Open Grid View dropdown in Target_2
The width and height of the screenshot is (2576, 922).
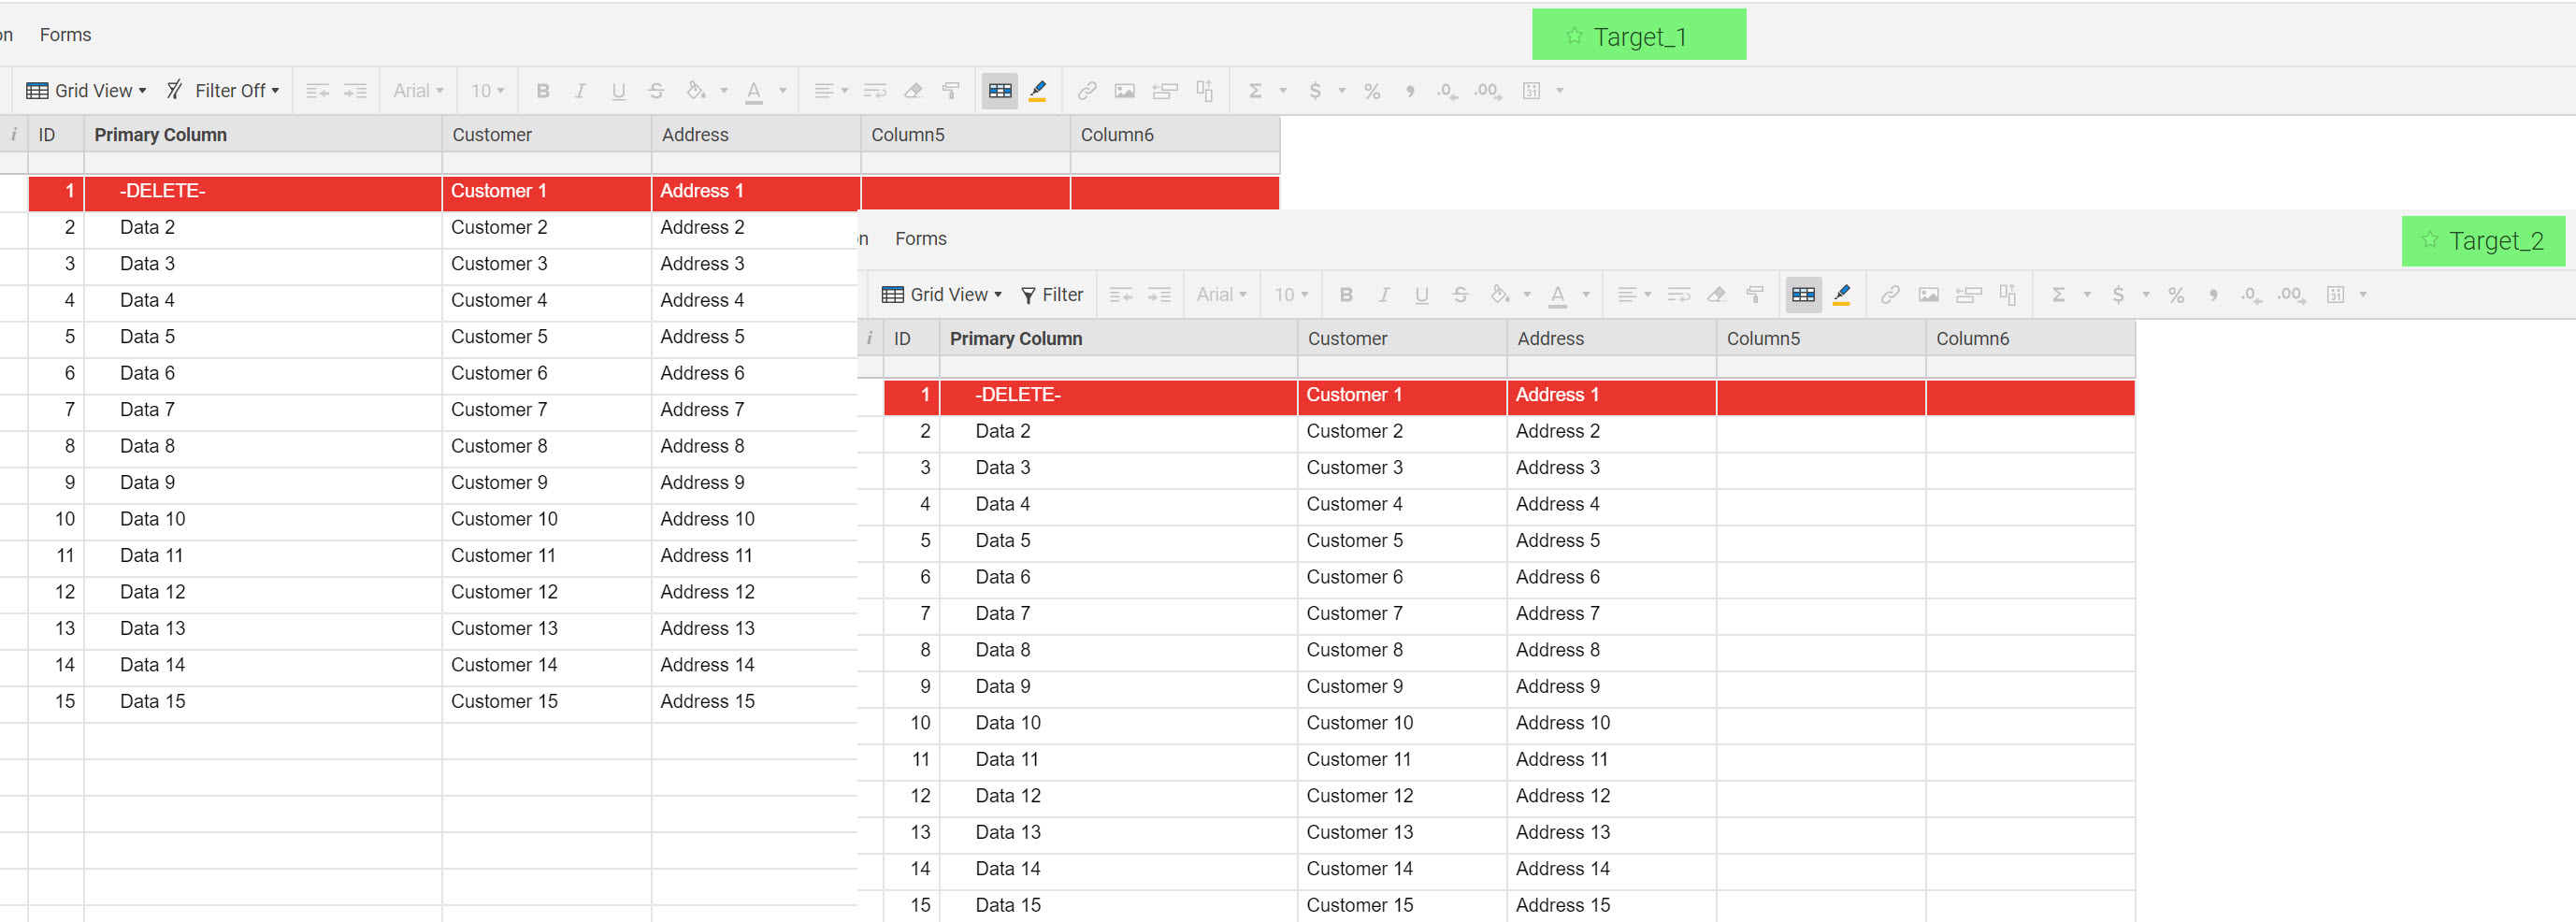tap(941, 295)
